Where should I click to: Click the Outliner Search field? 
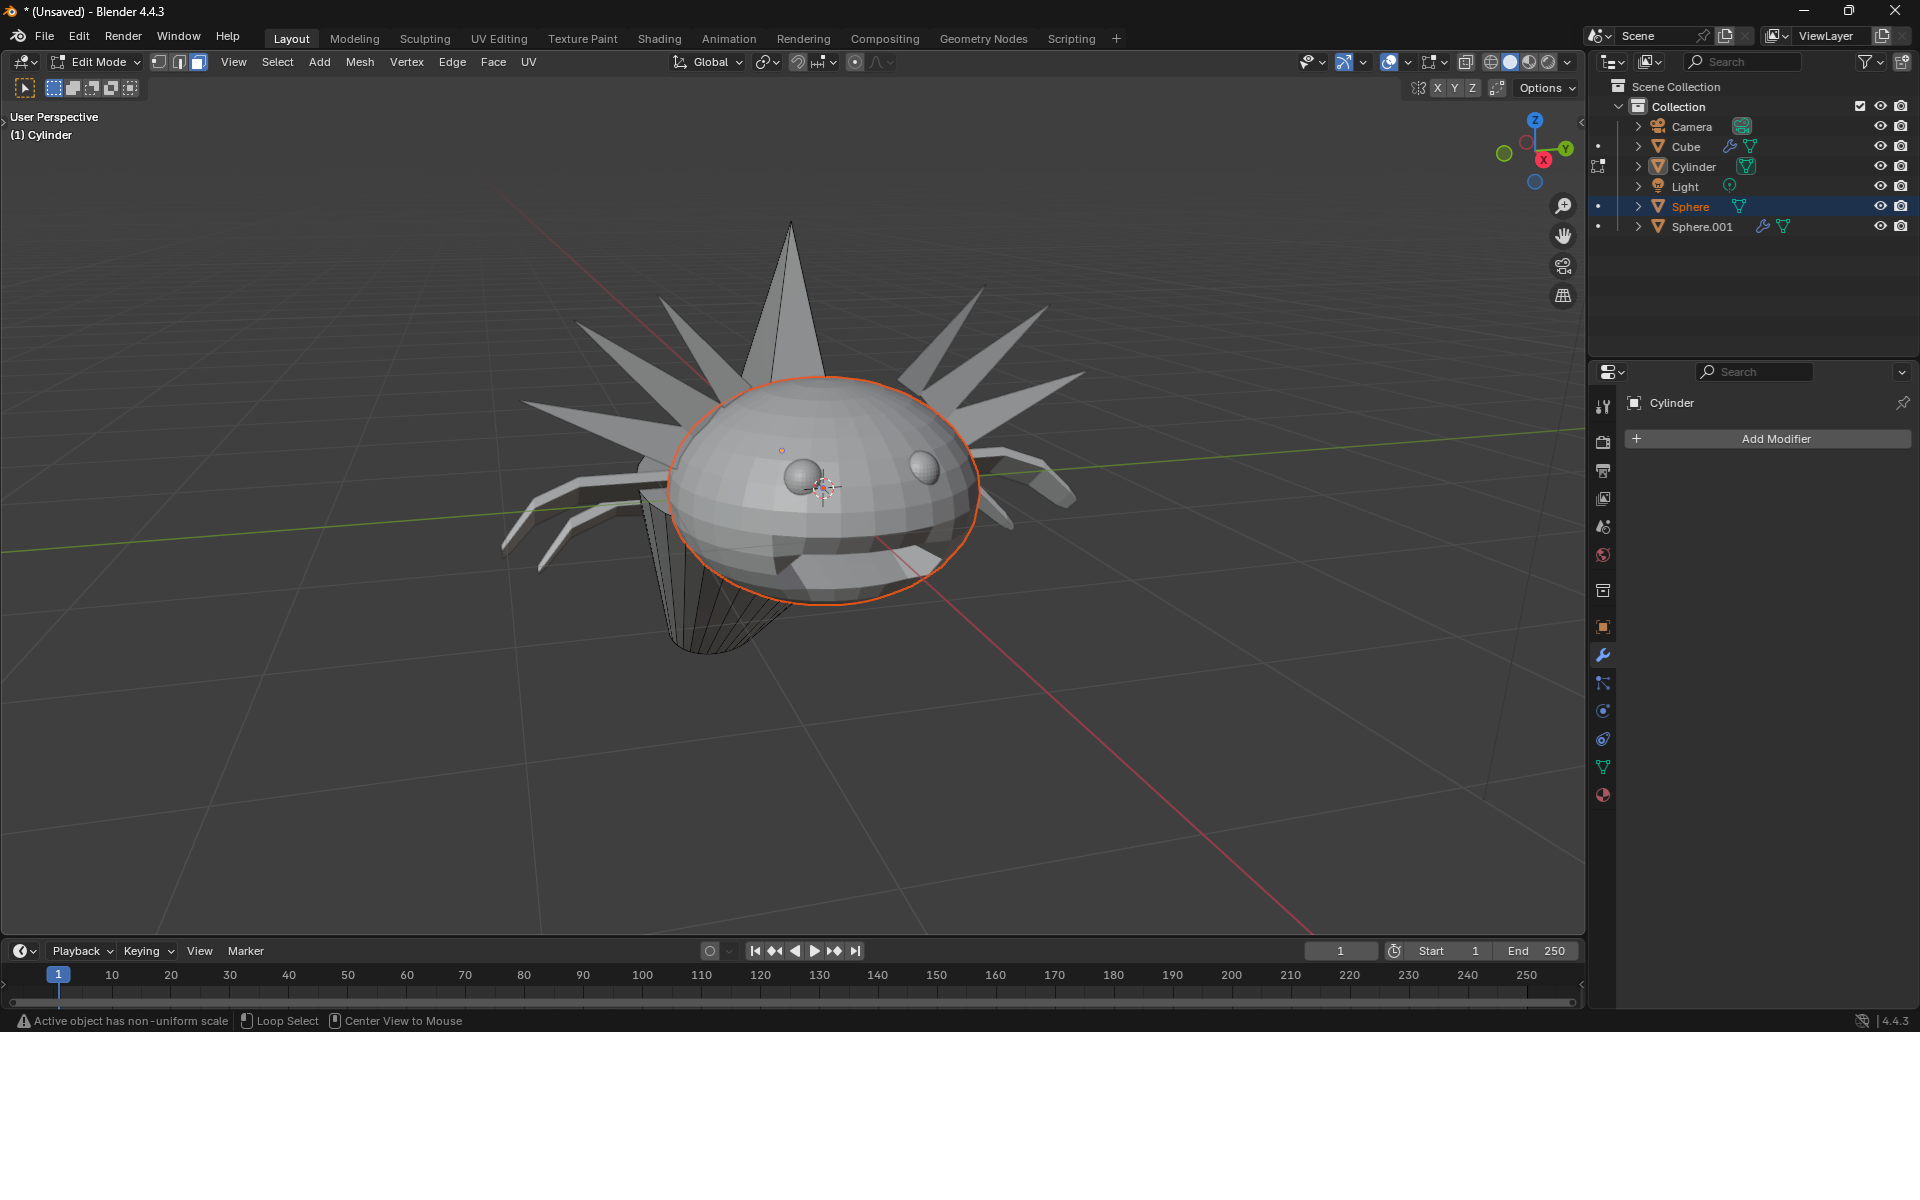click(x=1742, y=62)
